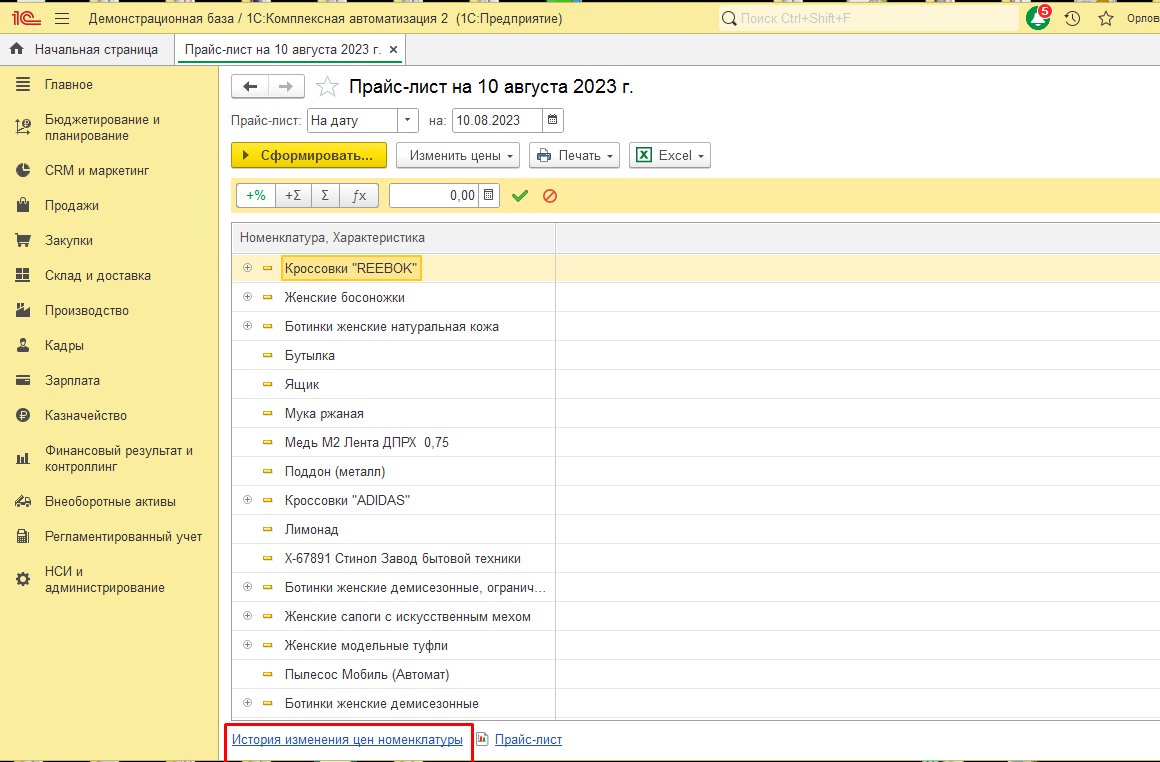
Task: Open История изменения цен номенклатуры link
Action: [x=347, y=739]
